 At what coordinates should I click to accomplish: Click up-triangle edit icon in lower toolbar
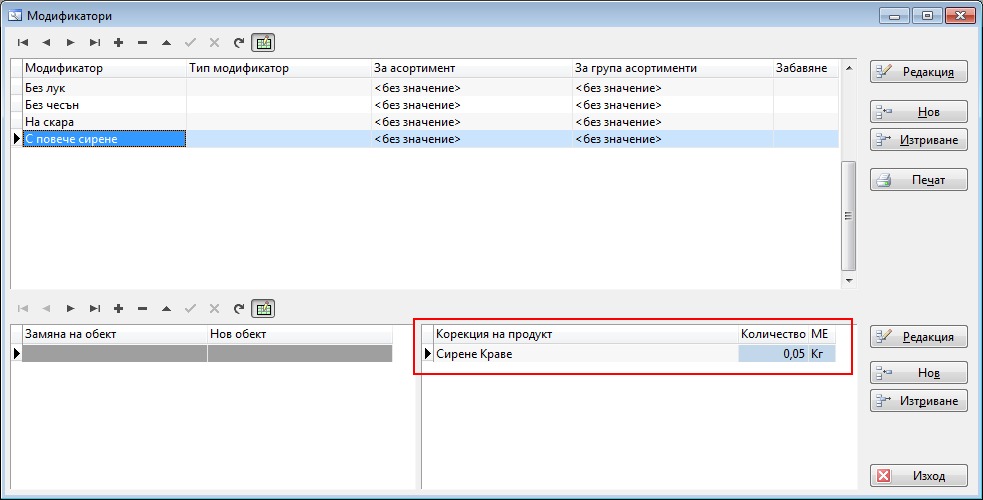tap(166, 308)
